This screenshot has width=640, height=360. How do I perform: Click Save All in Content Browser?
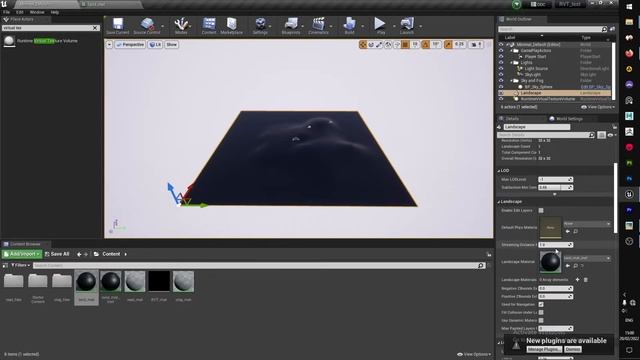tap(57, 254)
